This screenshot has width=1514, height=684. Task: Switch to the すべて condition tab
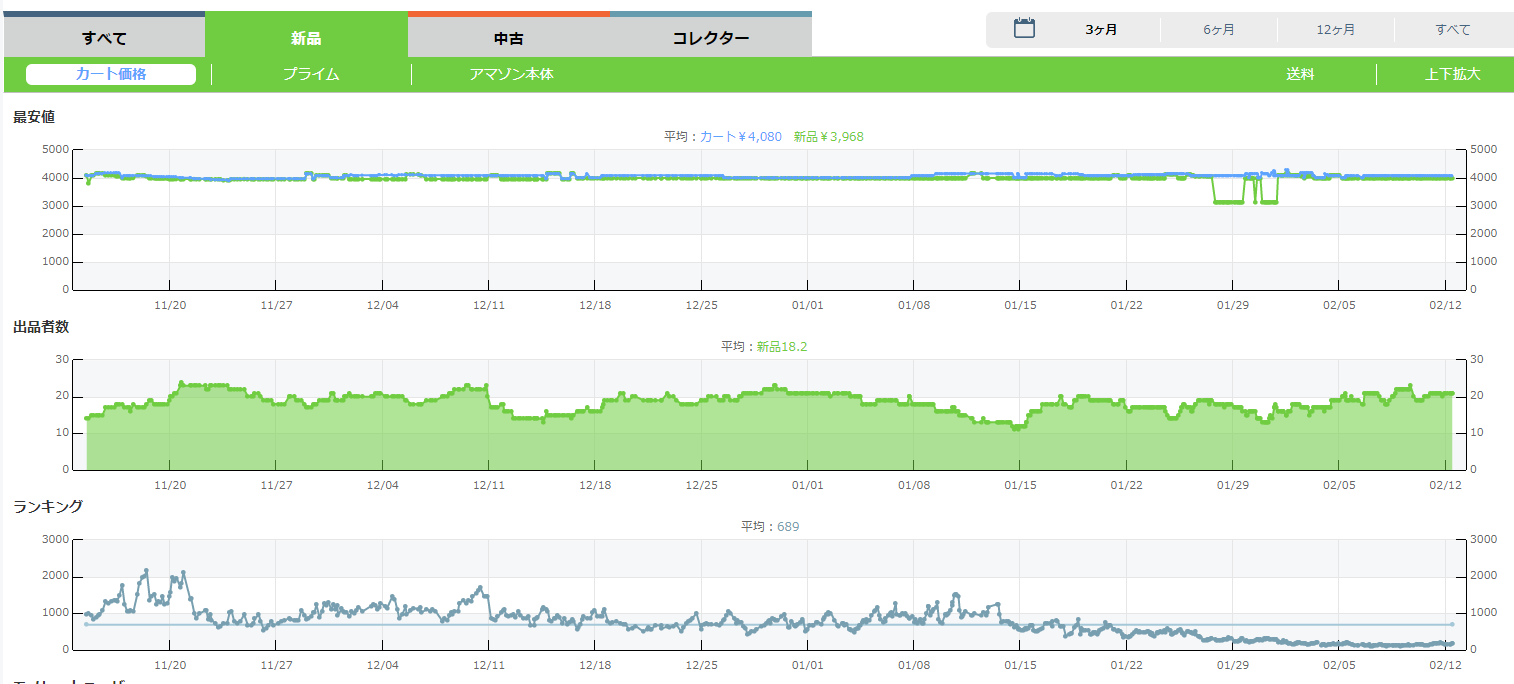click(x=105, y=39)
